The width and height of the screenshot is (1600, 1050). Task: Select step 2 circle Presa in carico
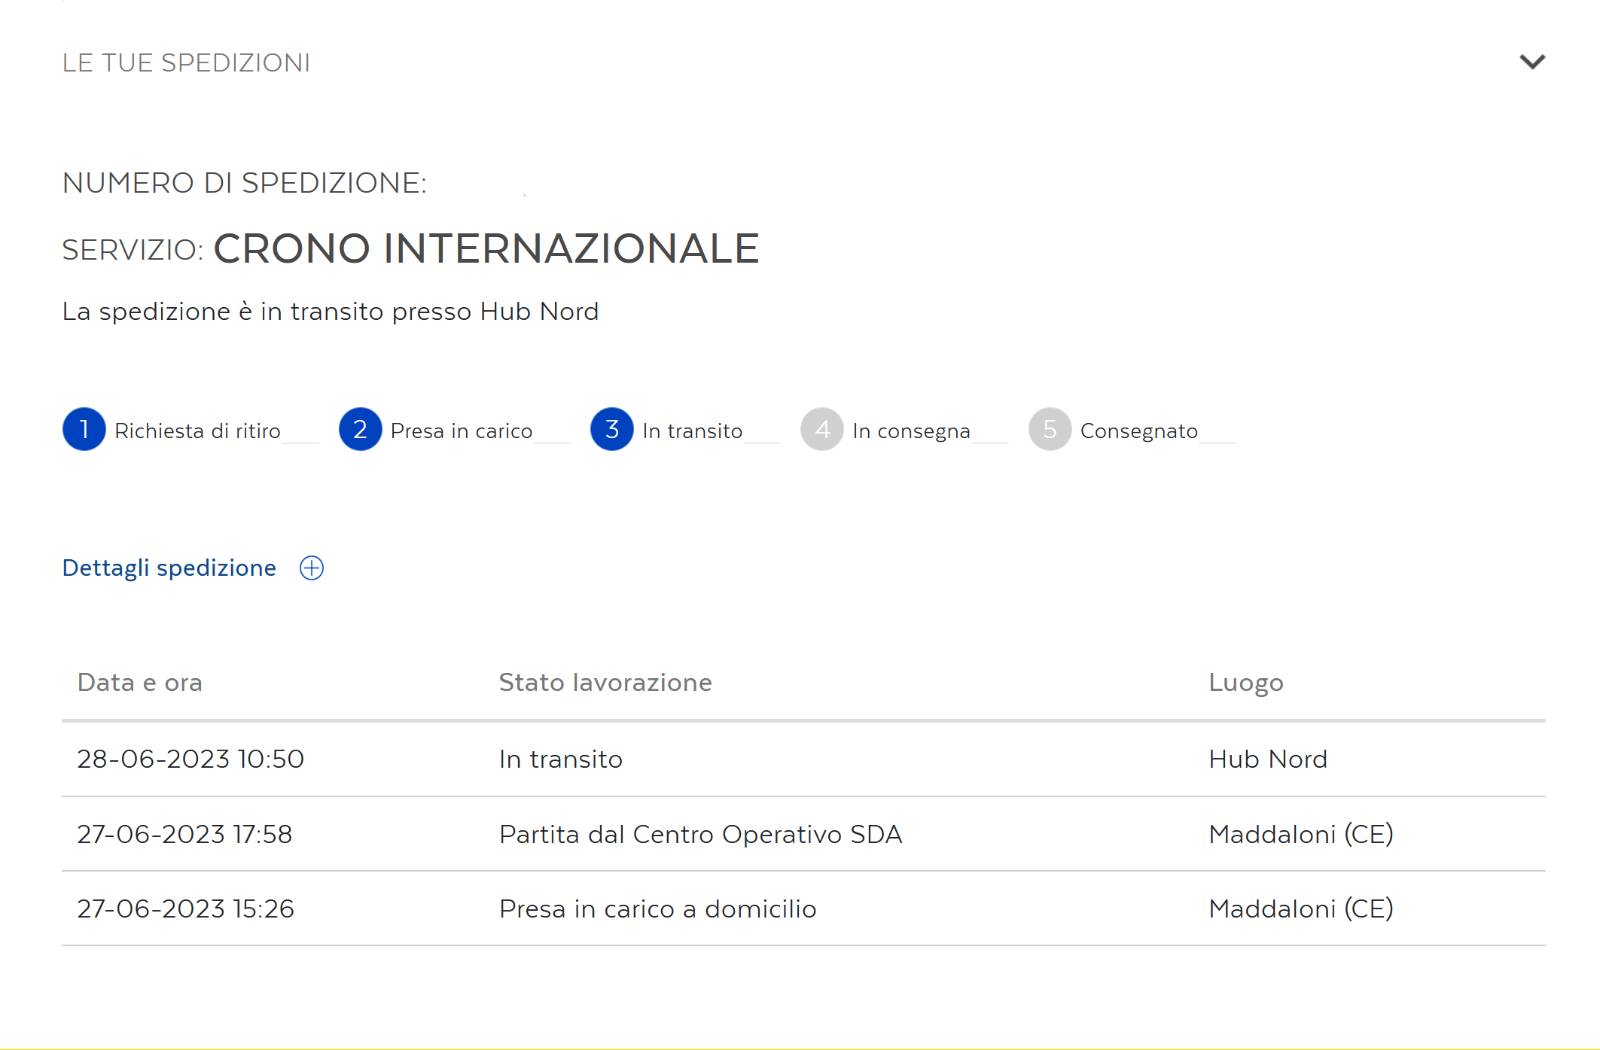360,430
